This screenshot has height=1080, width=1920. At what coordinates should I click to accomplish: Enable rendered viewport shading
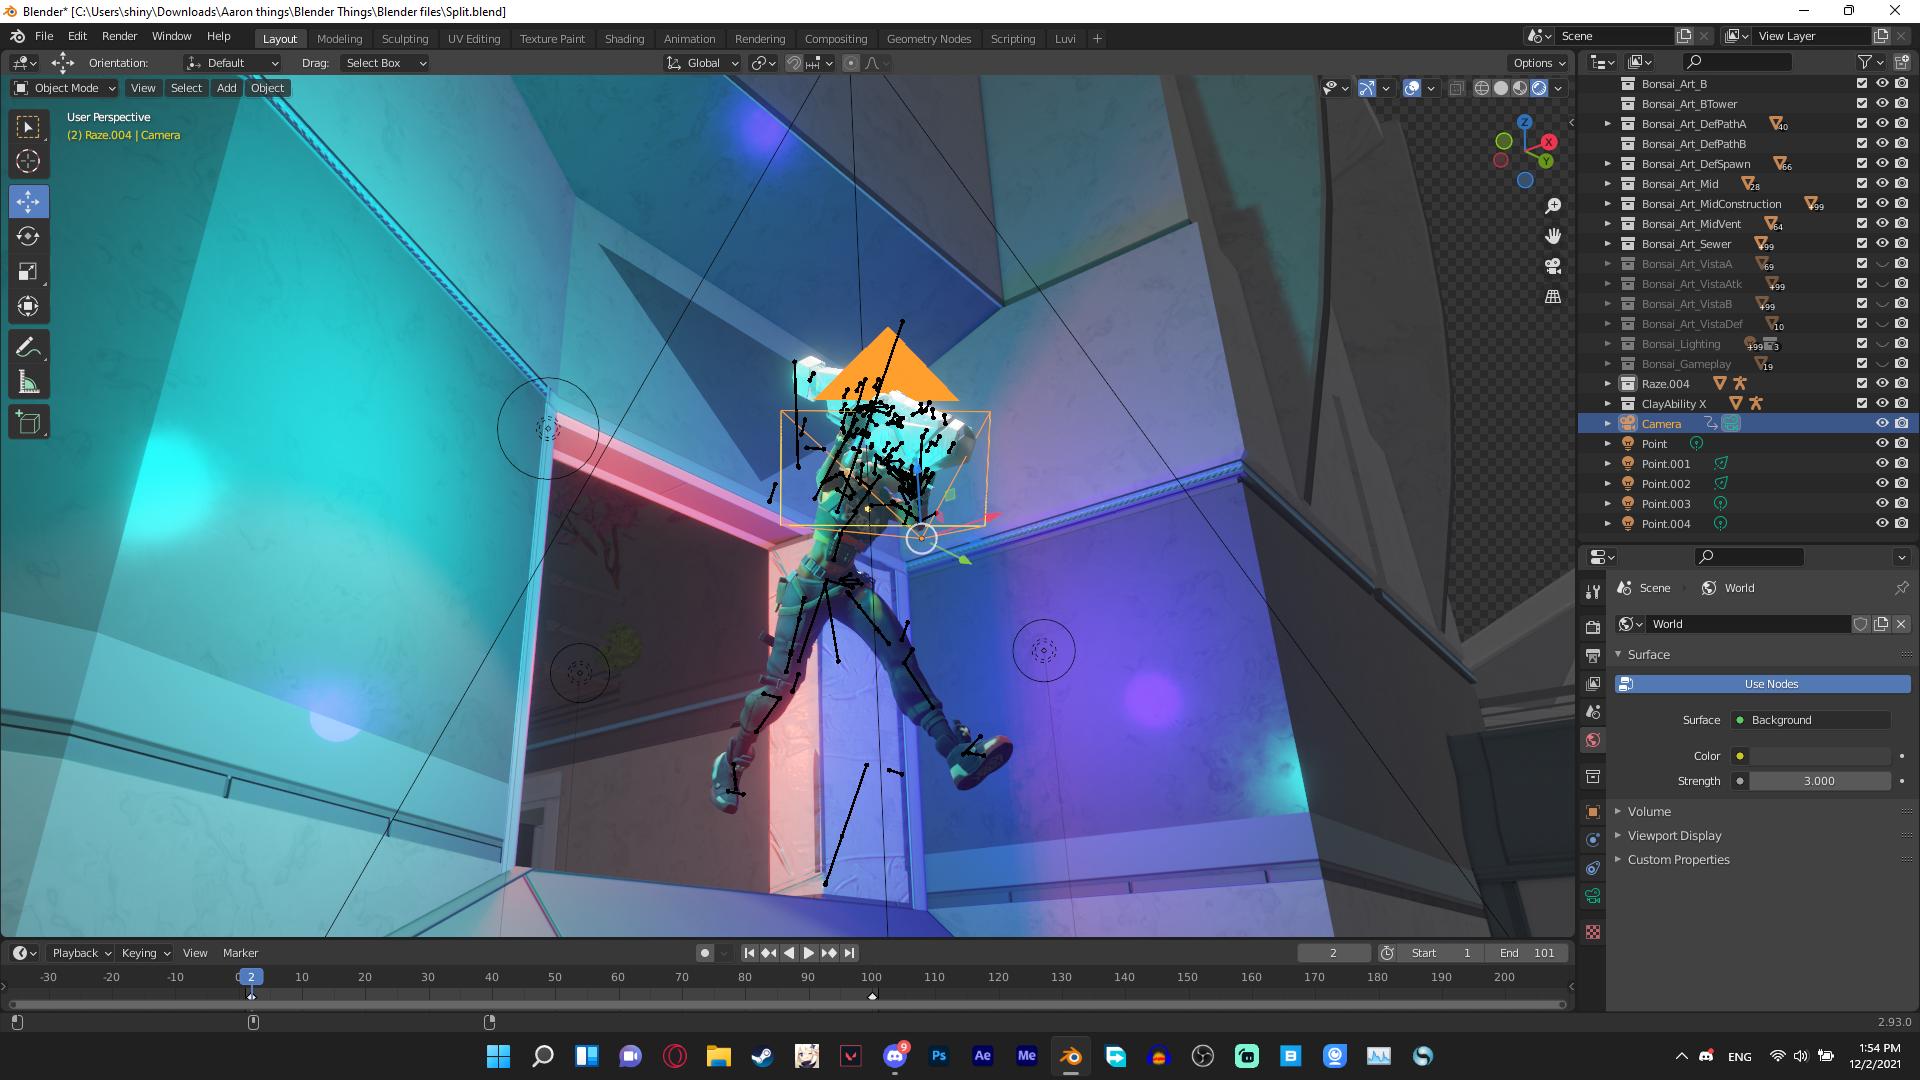tap(1538, 88)
